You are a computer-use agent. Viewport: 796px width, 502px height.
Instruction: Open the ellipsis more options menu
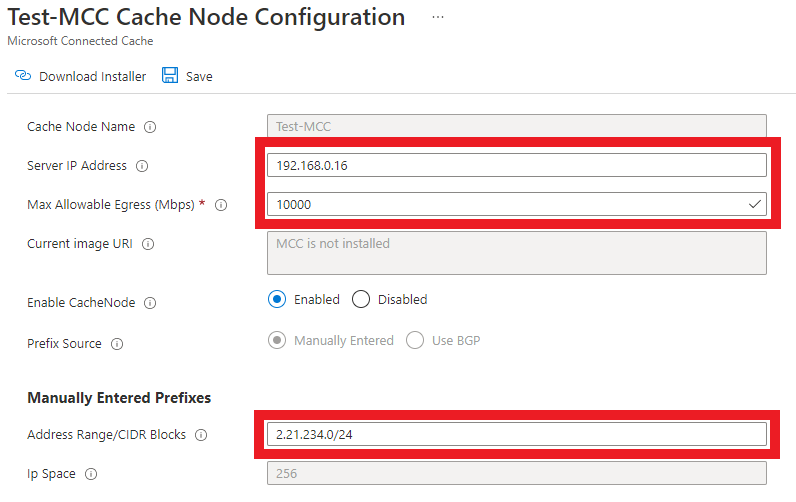(437, 18)
